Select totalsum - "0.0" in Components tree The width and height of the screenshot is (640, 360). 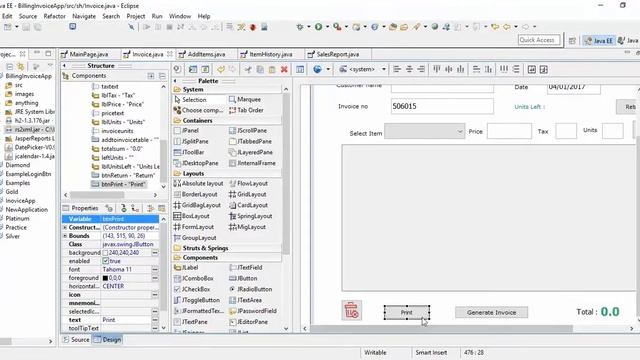click(x=117, y=149)
